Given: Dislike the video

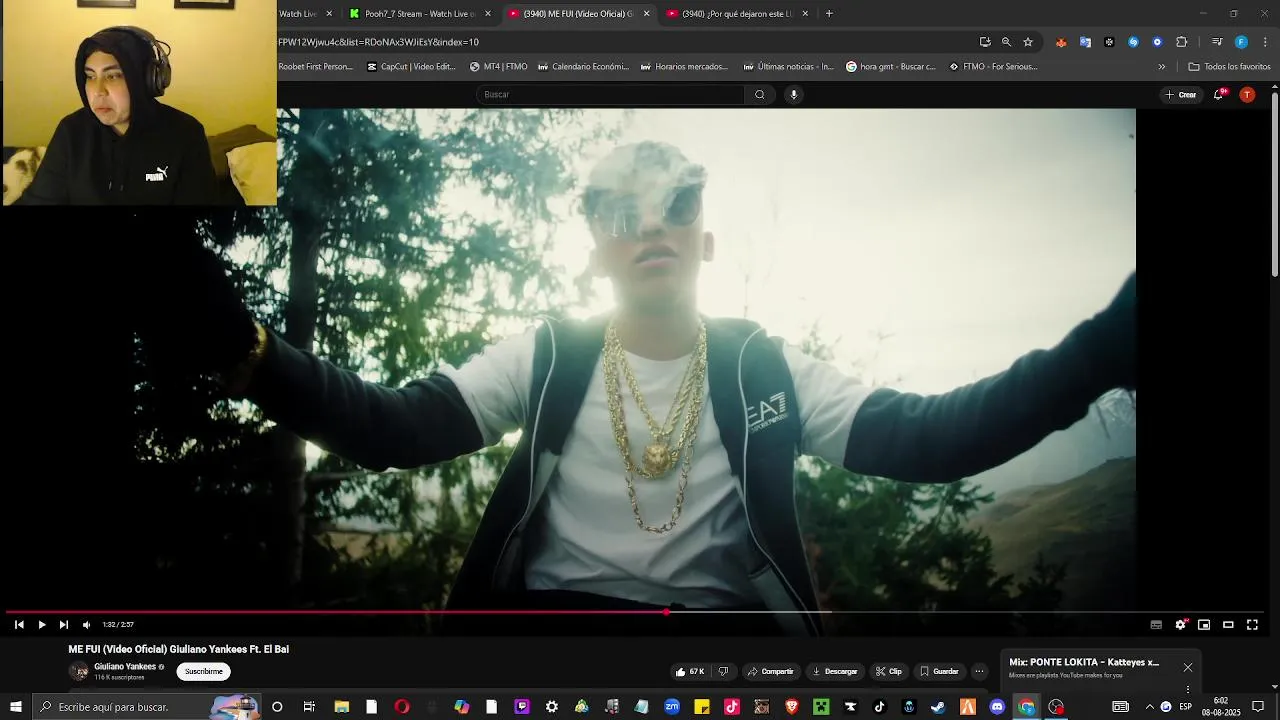Looking at the screenshot, I should click(x=723, y=672).
